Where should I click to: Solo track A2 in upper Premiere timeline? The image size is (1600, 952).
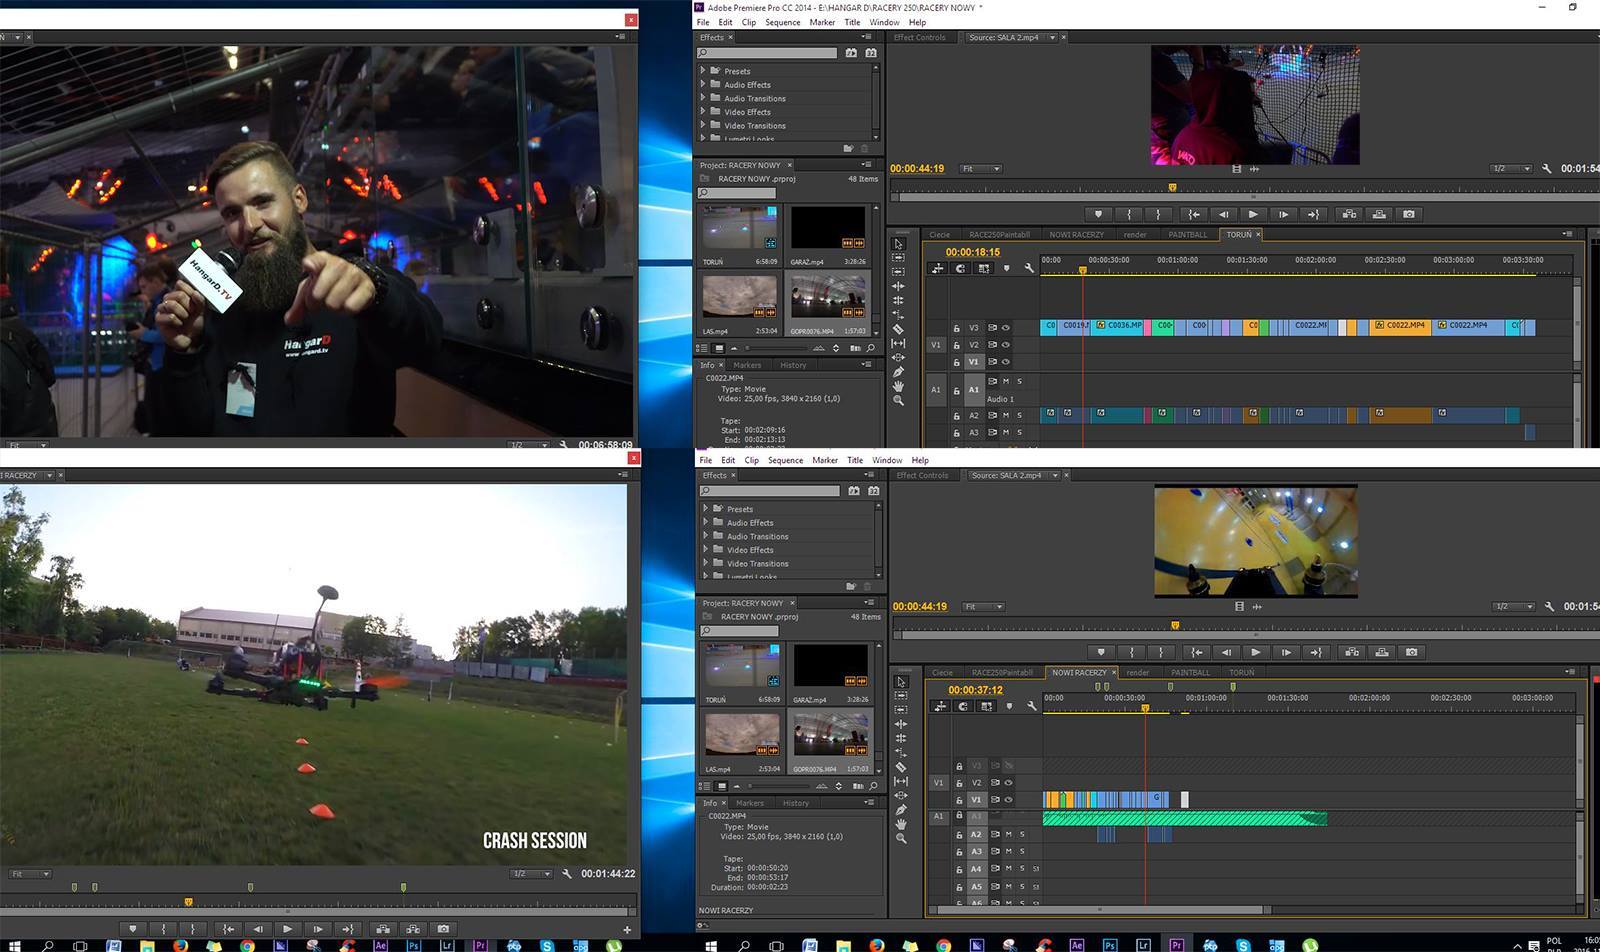tap(1020, 415)
